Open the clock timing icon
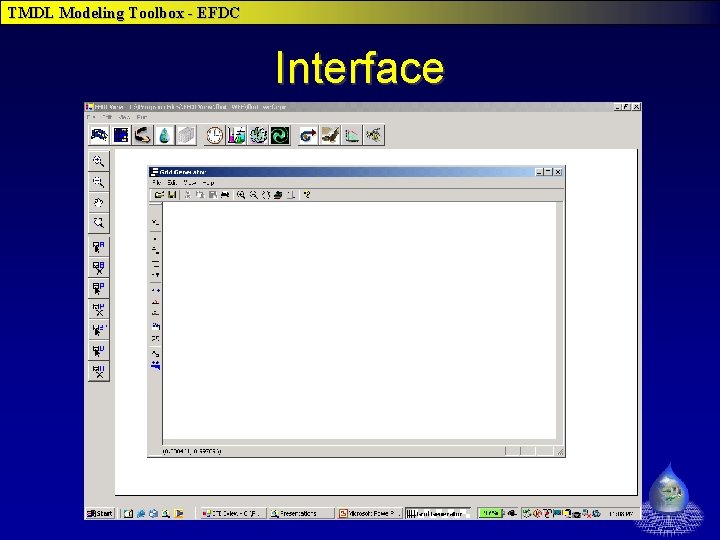The height and width of the screenshot is (540, 720). (214, 135)
